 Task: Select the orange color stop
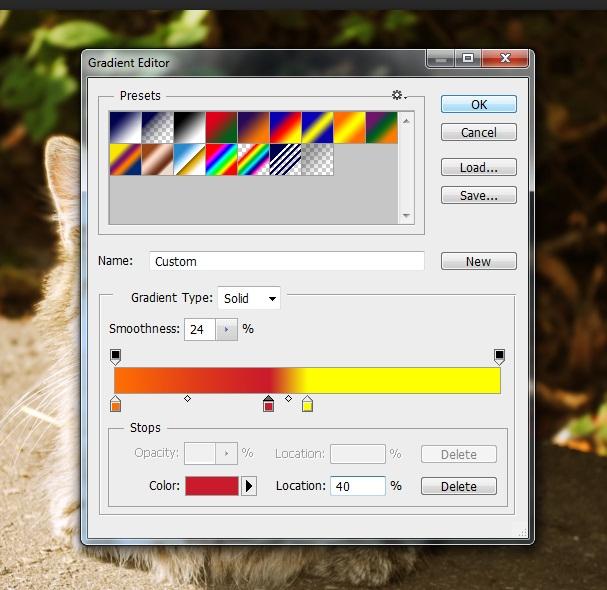115,404
